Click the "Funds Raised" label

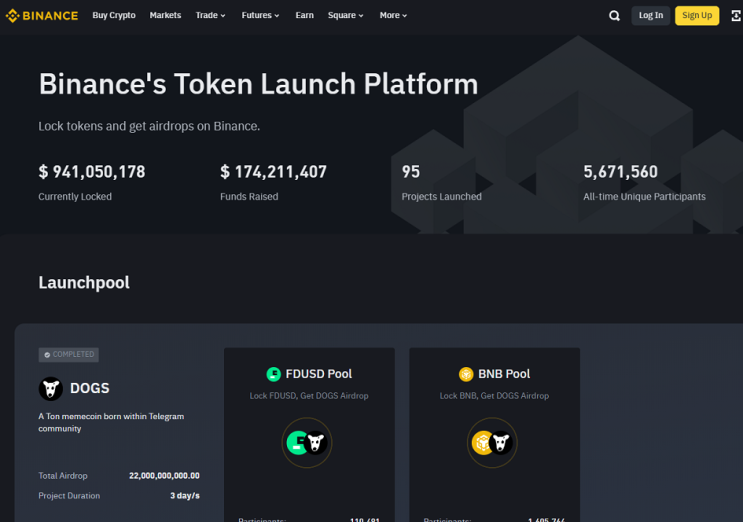pos(249,197)
